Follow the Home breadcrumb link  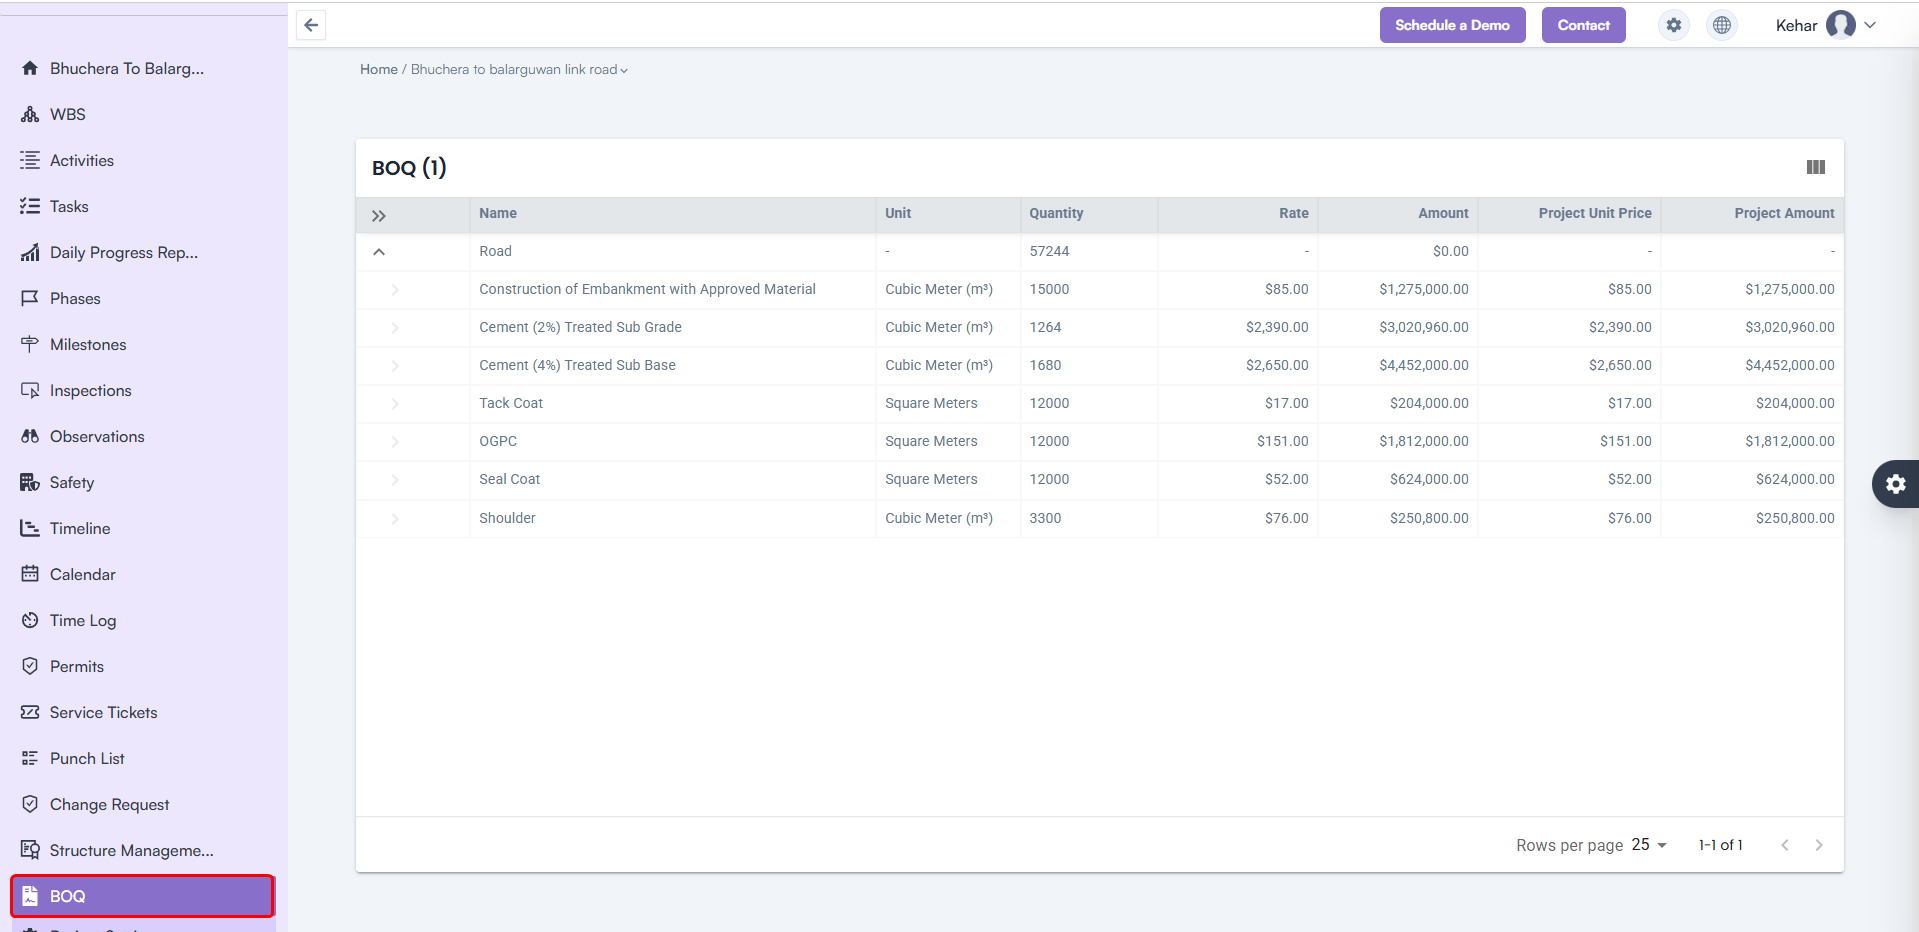pyautogui.click(x=378, y=69)
